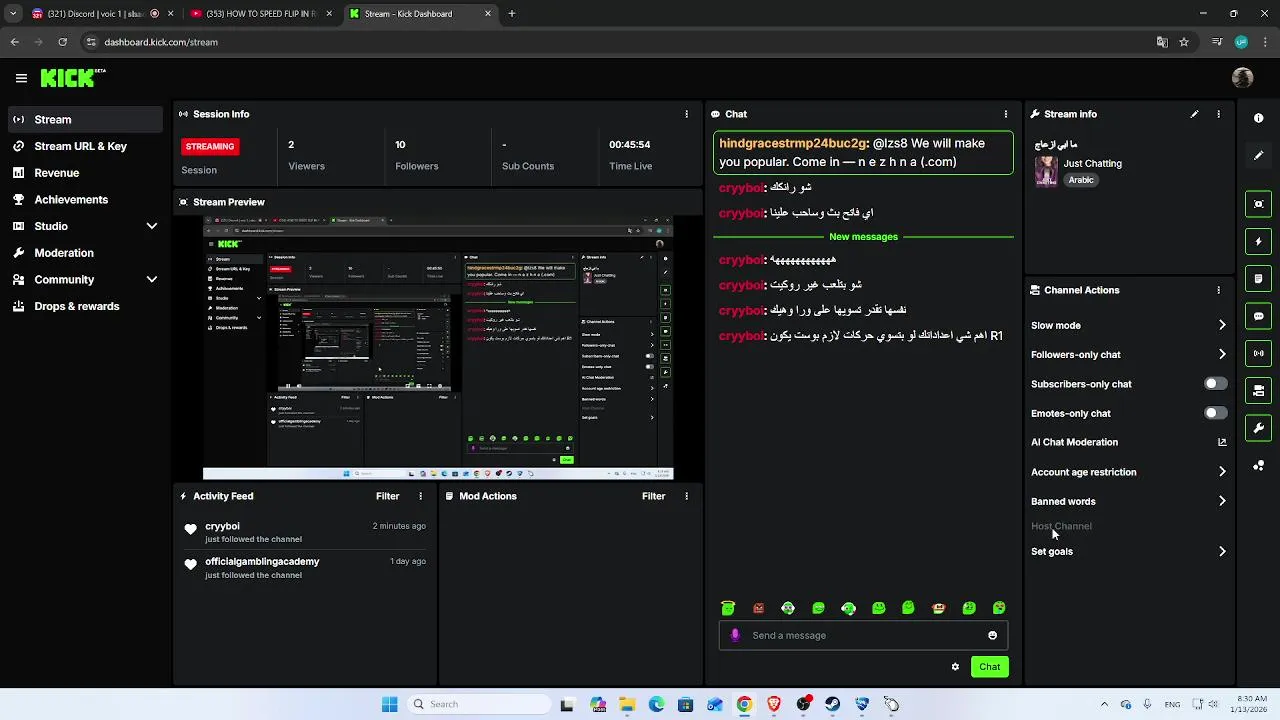Viewport: 1280px width, 720px height.
Task: Click the info icon in right sidebar
Action: (x=1259, y=118)
